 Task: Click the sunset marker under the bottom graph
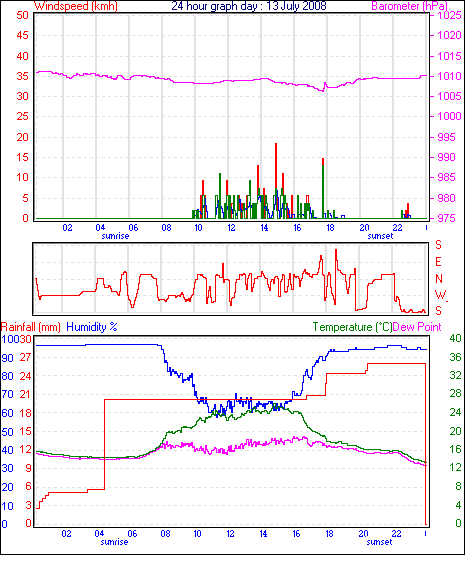pos(379,542)
